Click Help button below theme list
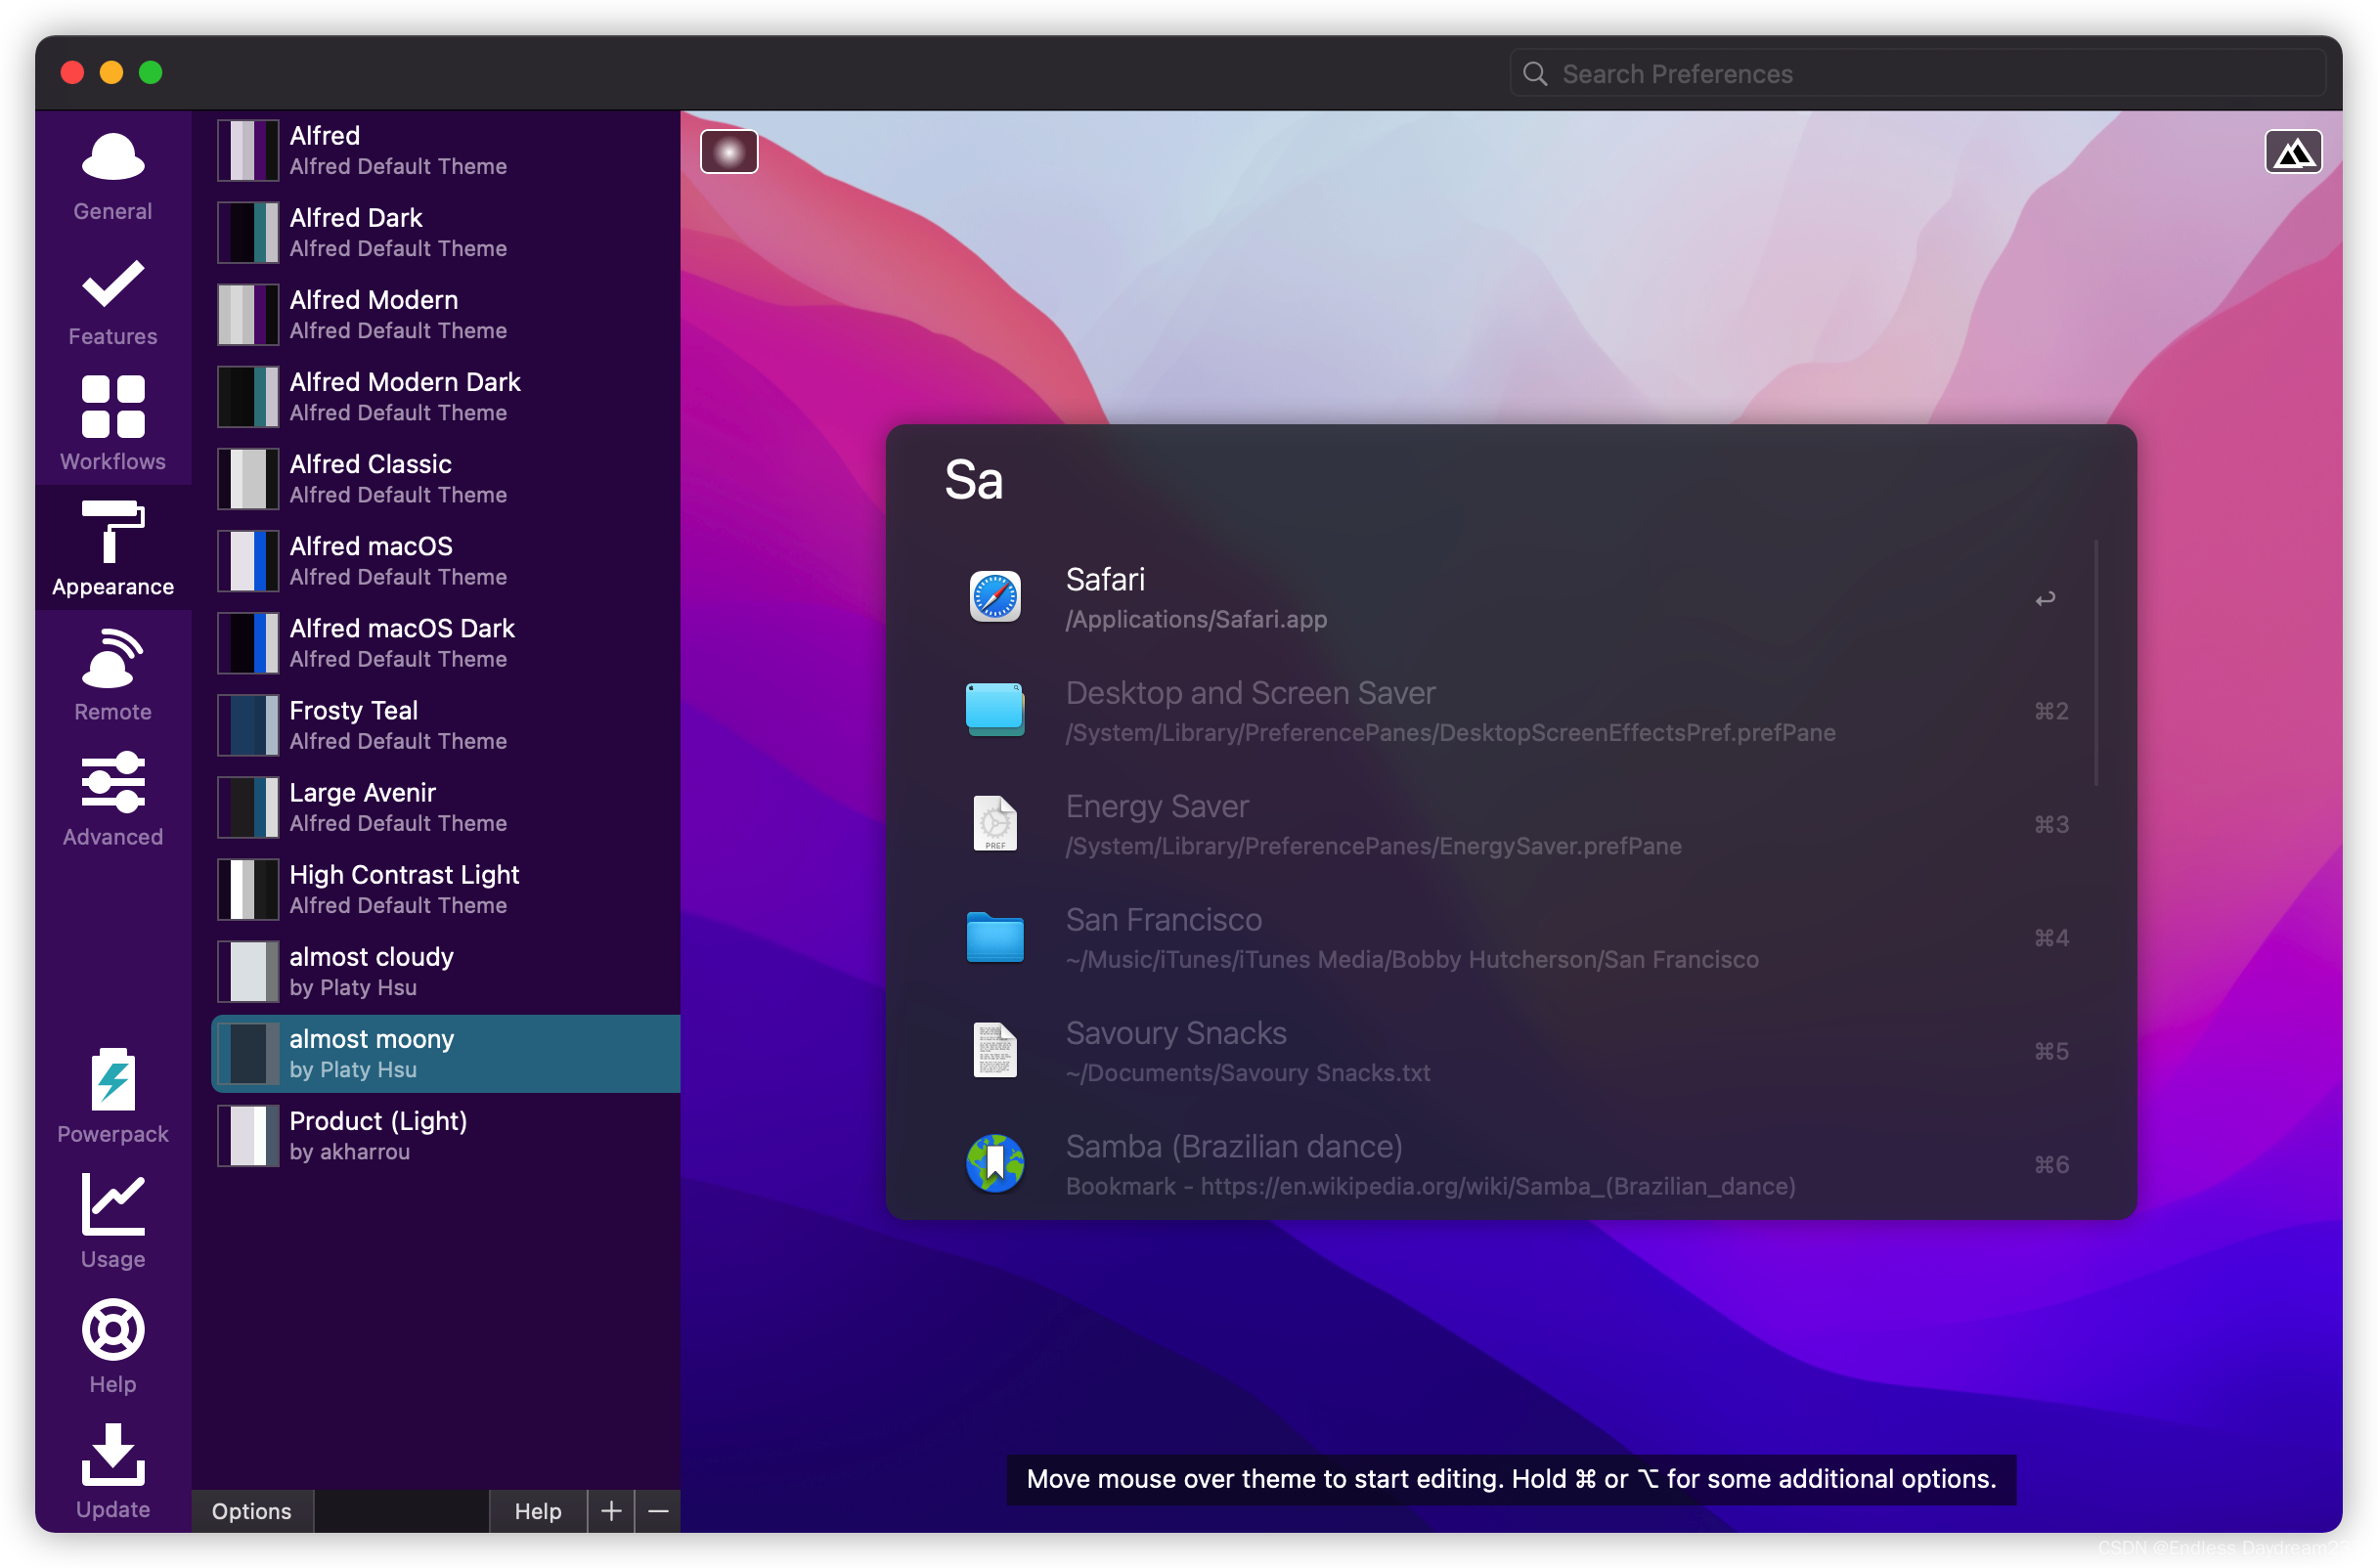 pyautogui.click(x=537, y=1511)
